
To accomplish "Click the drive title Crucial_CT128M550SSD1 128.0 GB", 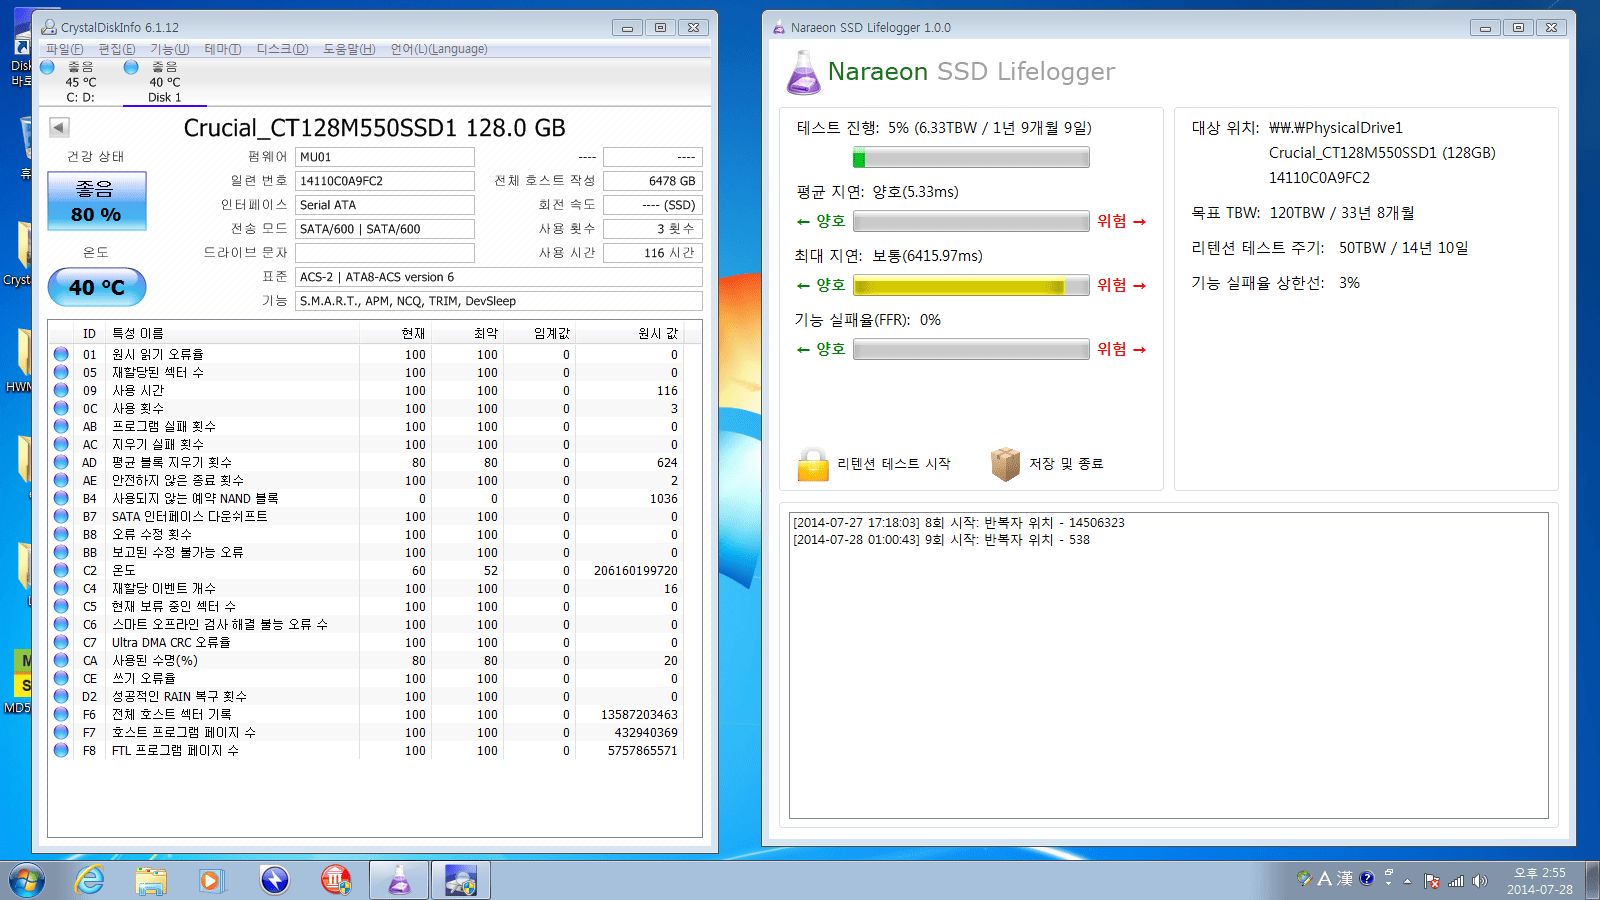I will (x=374, y=128).
